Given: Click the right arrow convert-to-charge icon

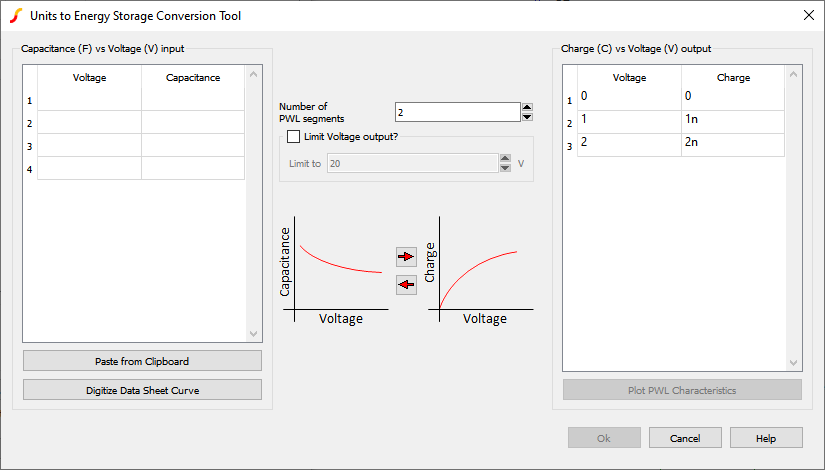Looking at the screenshot, I should (x=406, y=257).
